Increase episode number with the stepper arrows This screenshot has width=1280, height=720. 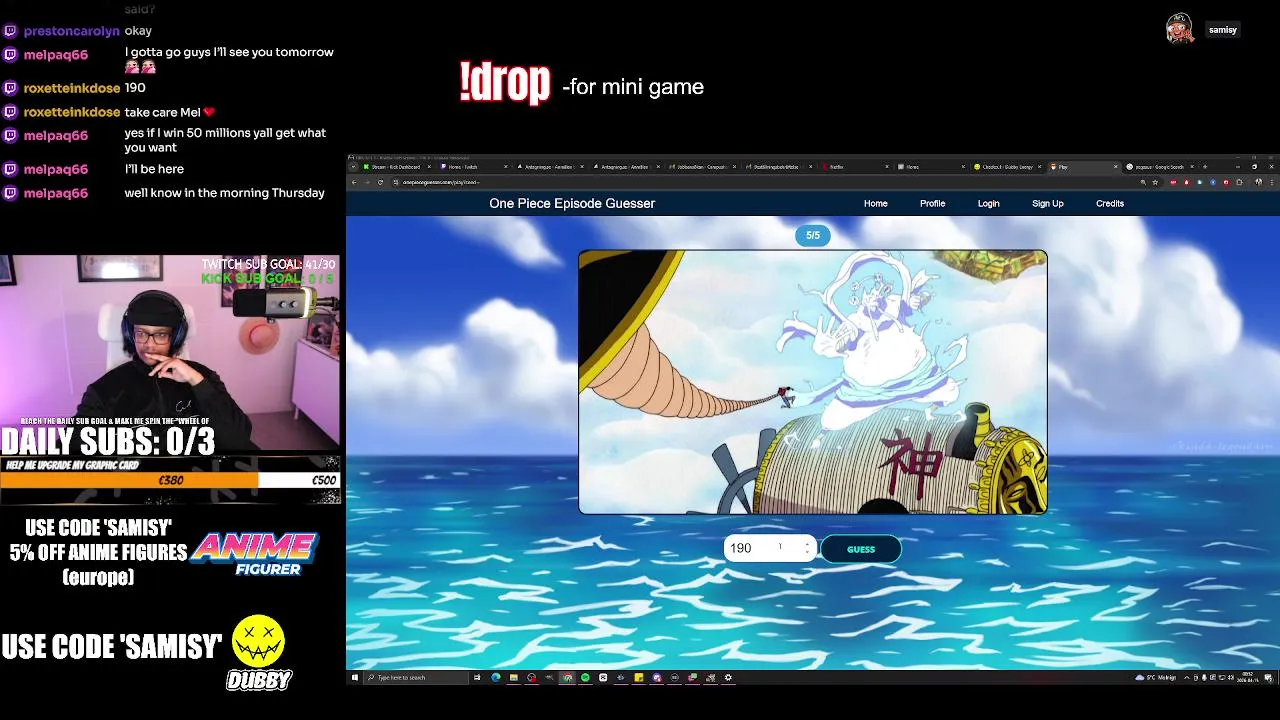(807, 544)
